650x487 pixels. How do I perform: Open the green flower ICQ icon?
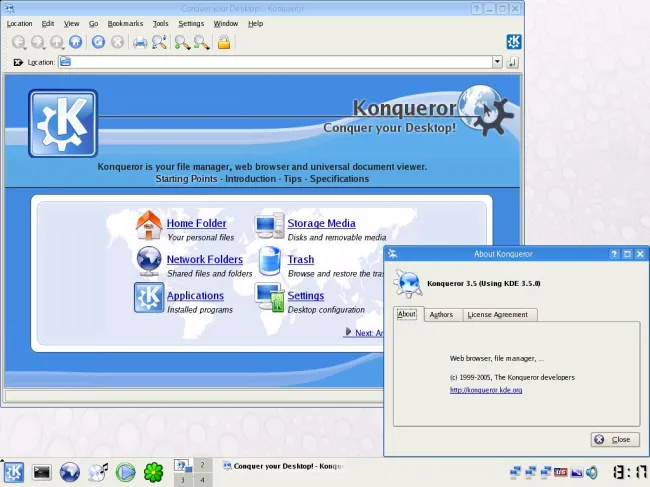coord(153,472)
